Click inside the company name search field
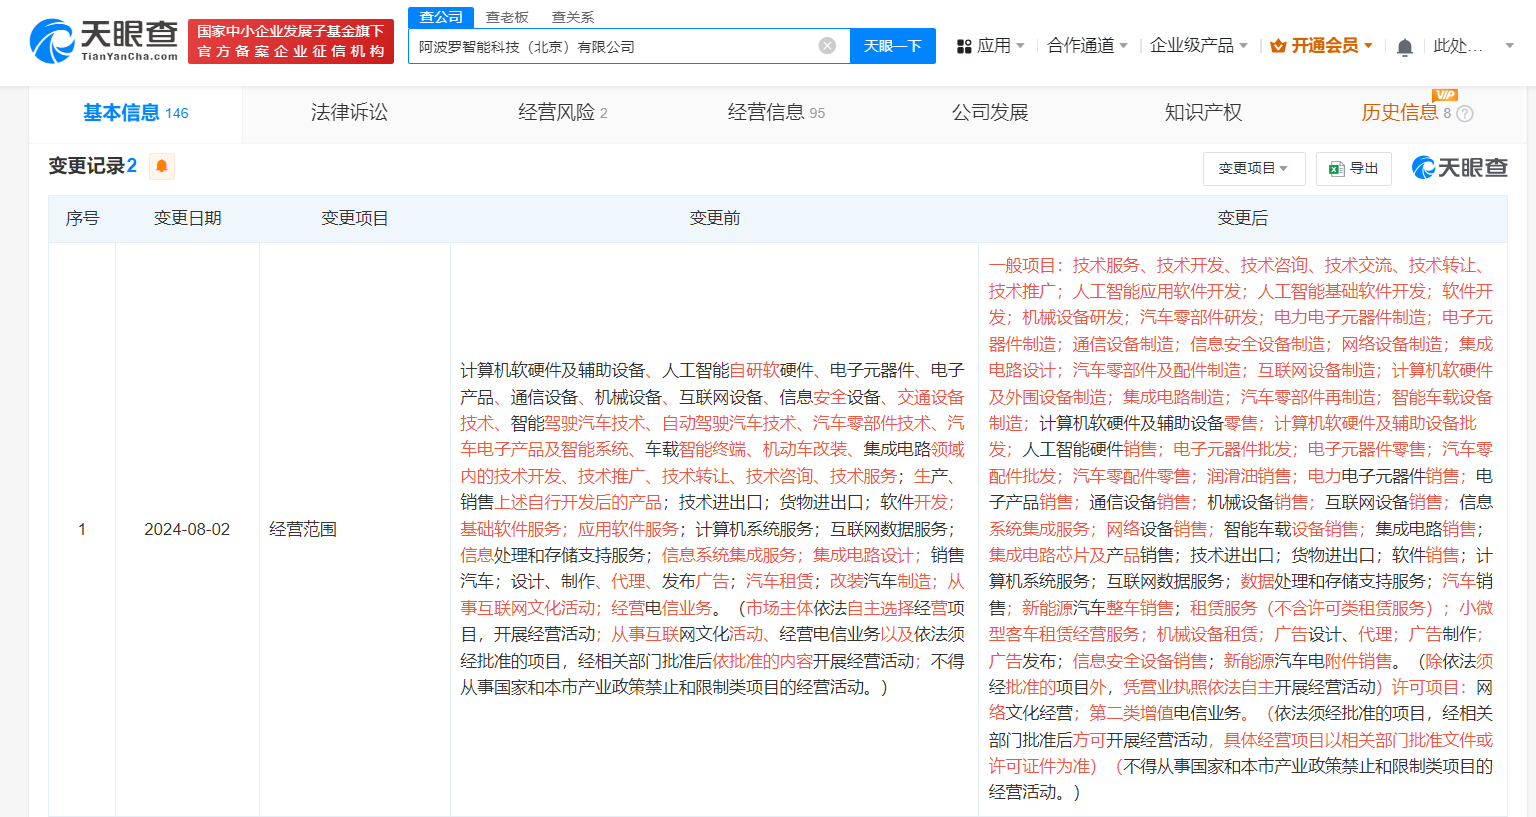 click(600, 45)
